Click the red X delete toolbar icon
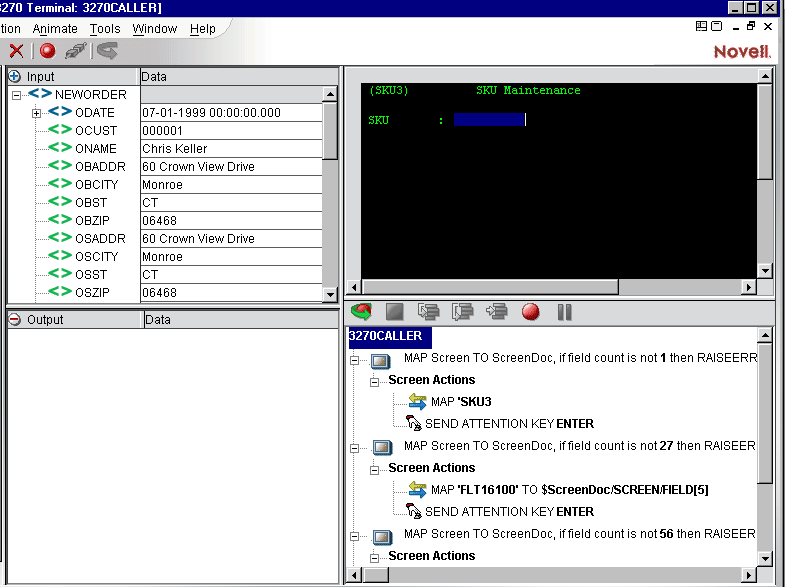Screen dimensions: 785x587 pyautogui.click(x=17, y=51)
